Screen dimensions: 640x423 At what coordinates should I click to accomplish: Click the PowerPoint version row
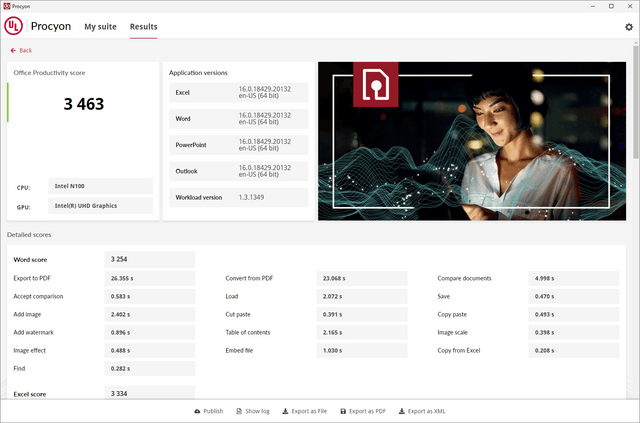[x=239, y=145]
